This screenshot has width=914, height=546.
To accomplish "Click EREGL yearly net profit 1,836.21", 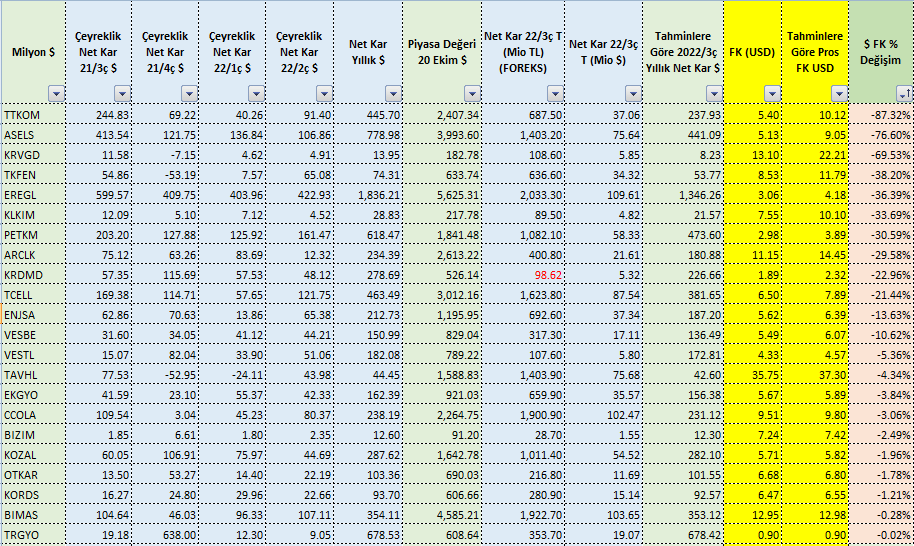I will click(x=368, y=195).
